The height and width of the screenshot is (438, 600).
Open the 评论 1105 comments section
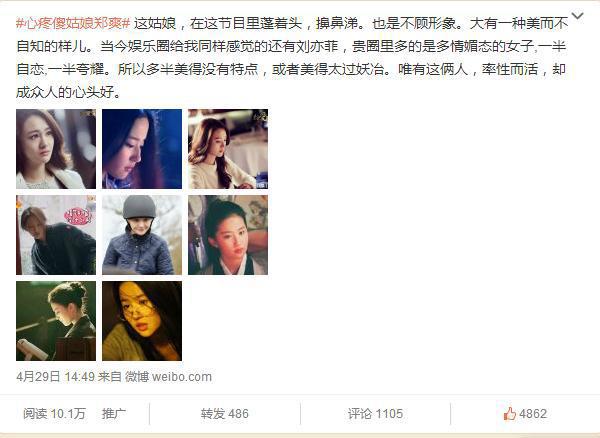pyautogui.click(x=375, y=414)
